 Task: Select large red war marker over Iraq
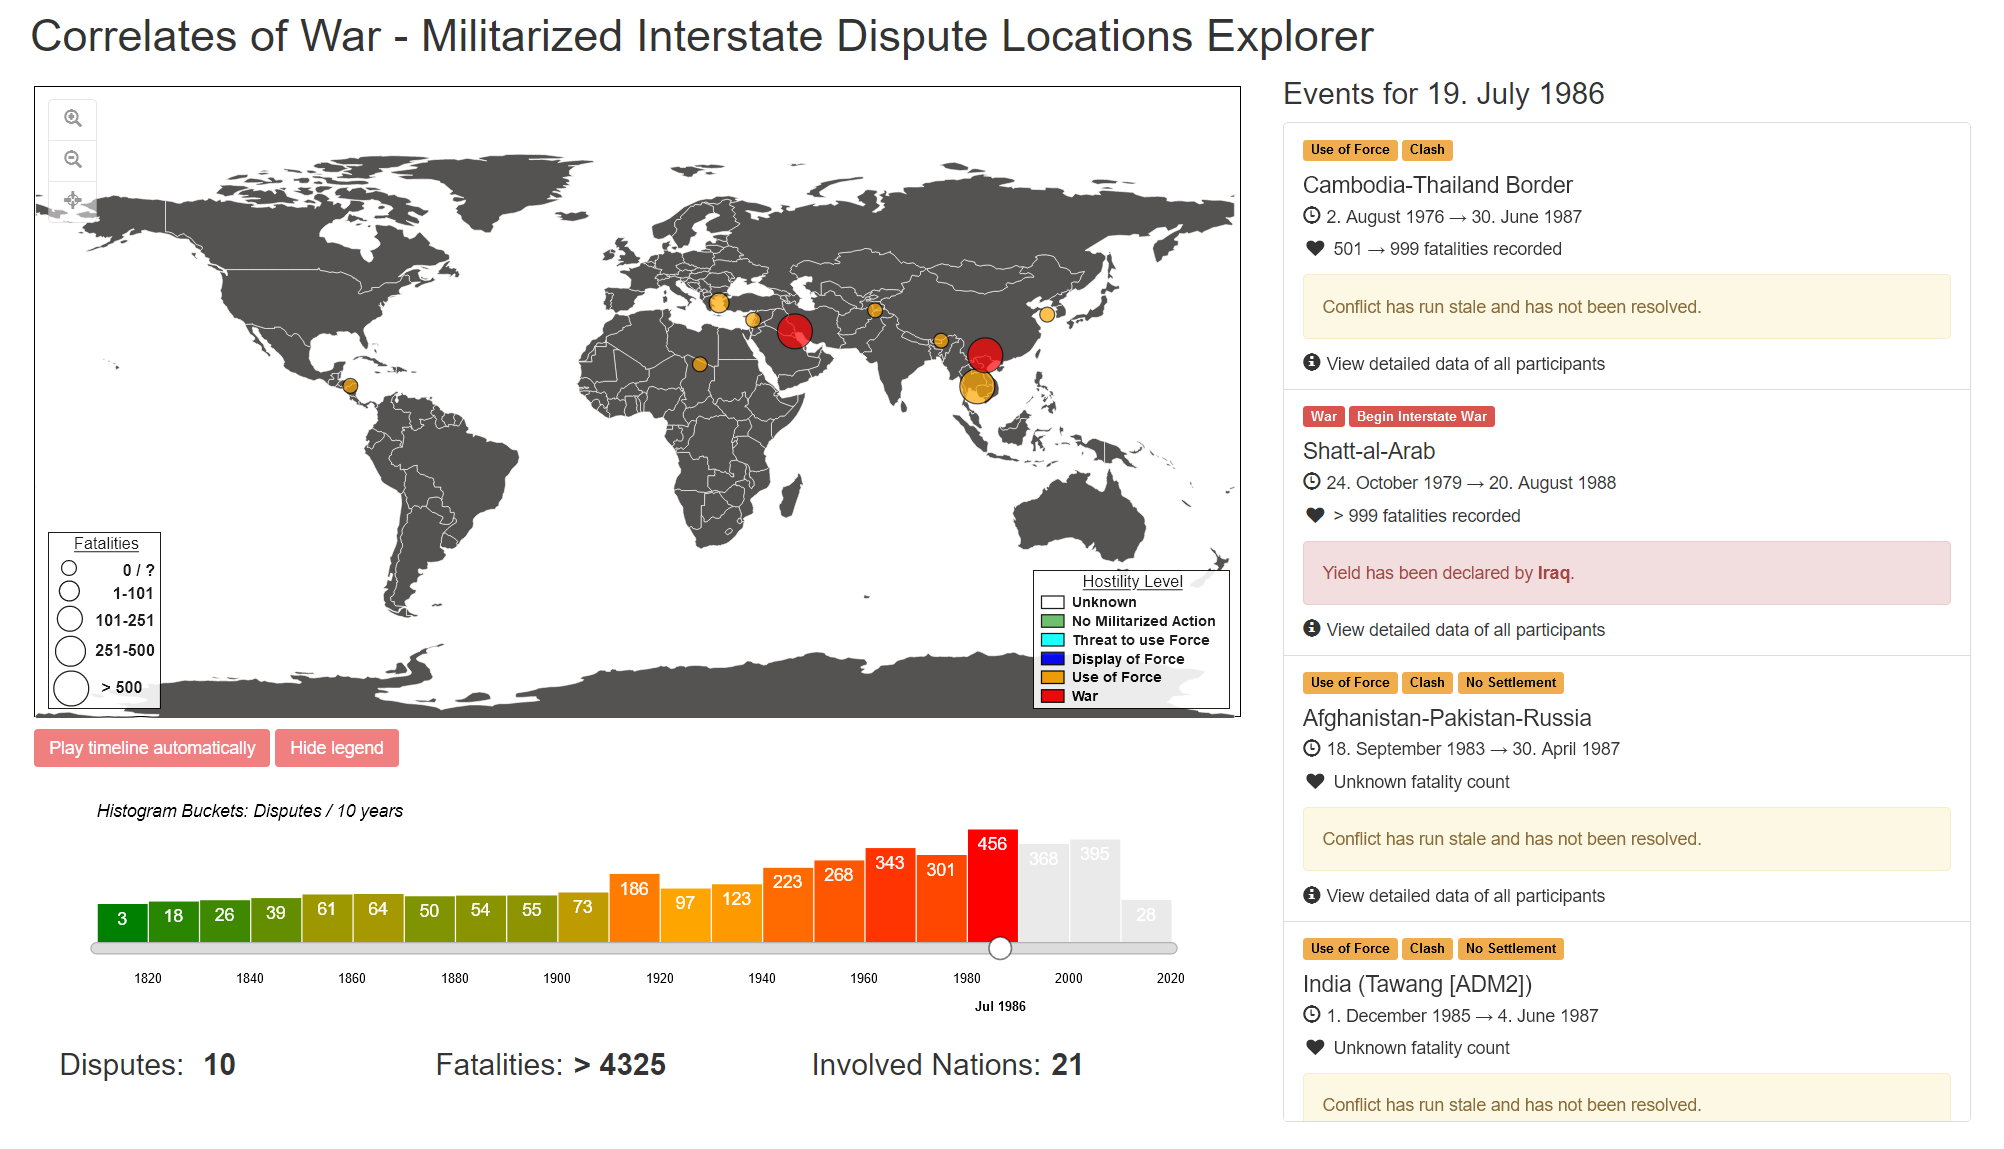(794, 331)
